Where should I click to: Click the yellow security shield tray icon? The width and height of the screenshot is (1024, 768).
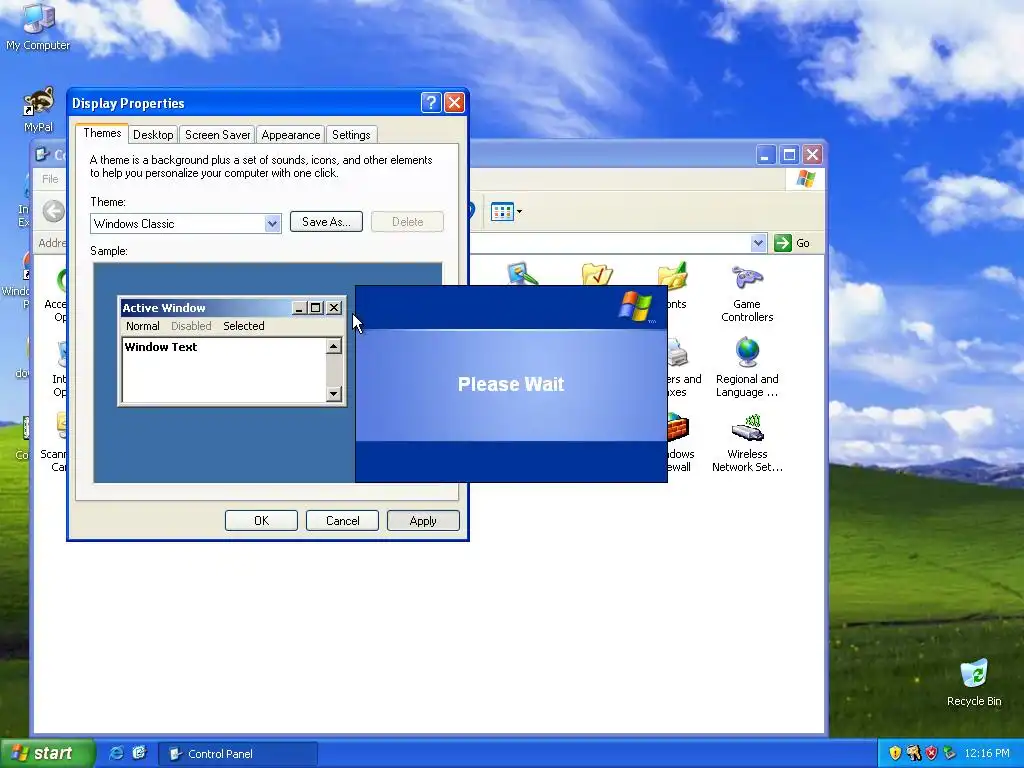coord(895,753)
